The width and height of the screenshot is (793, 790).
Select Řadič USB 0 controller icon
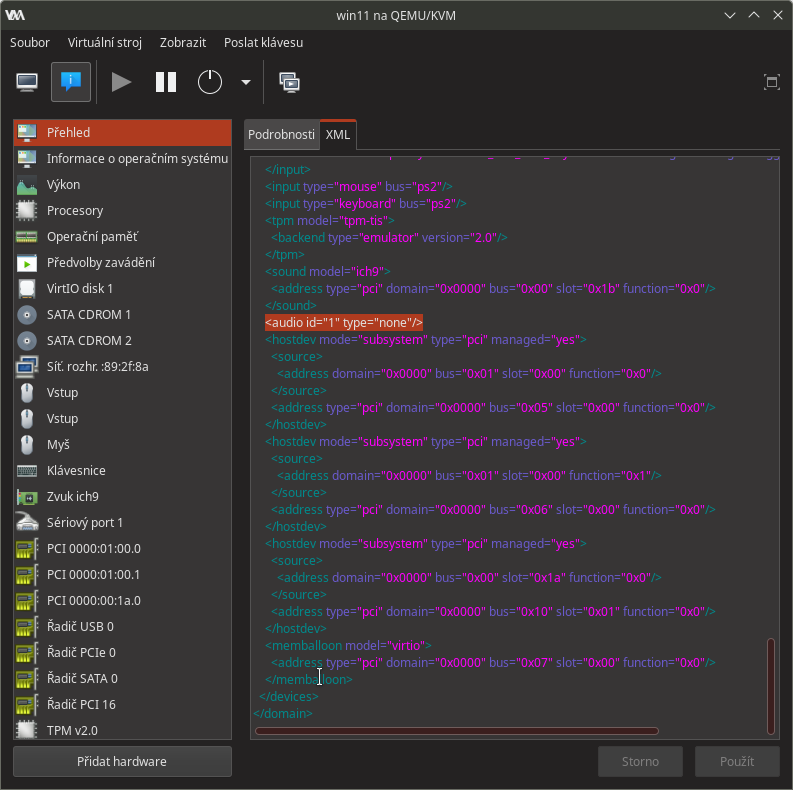[27, 627]
